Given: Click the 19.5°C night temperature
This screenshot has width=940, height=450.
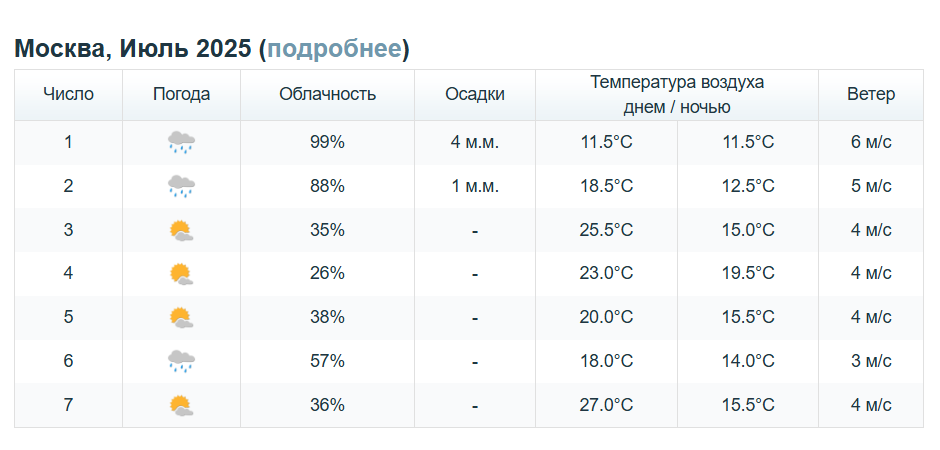Looking at the screenshot, I should click(748, 274).
